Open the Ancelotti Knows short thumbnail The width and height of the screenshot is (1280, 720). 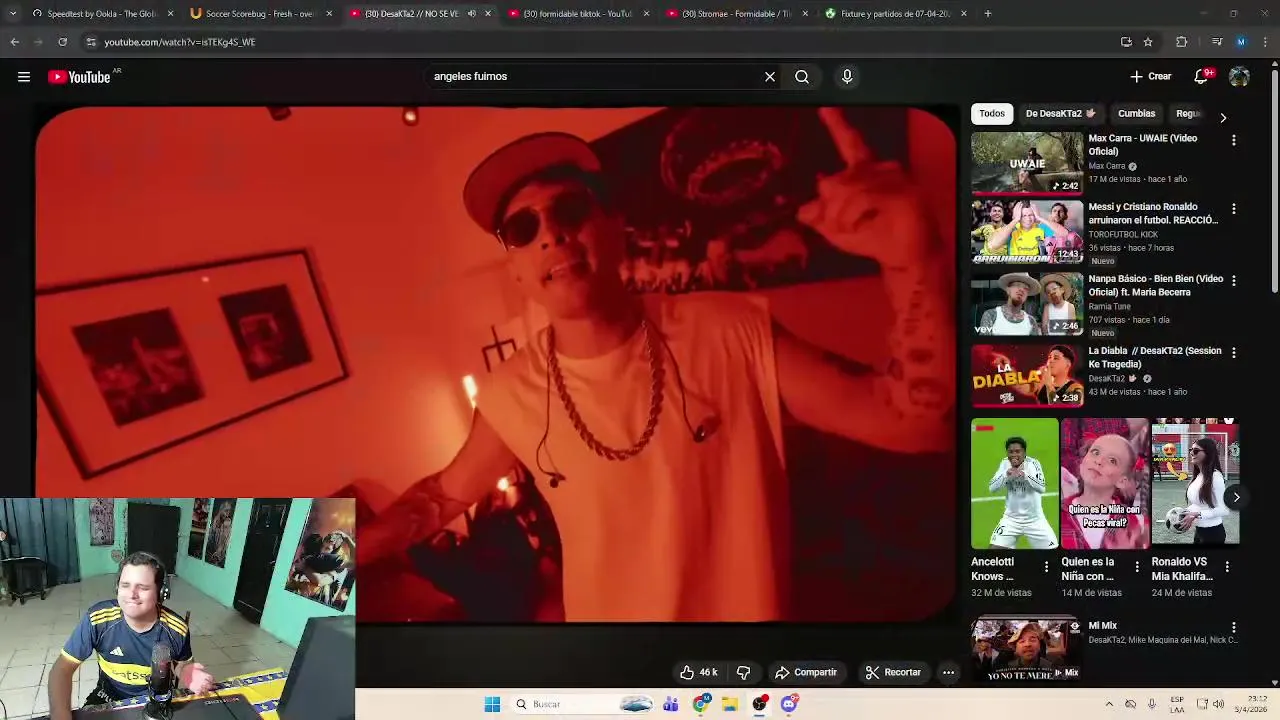click(1014, 484)
